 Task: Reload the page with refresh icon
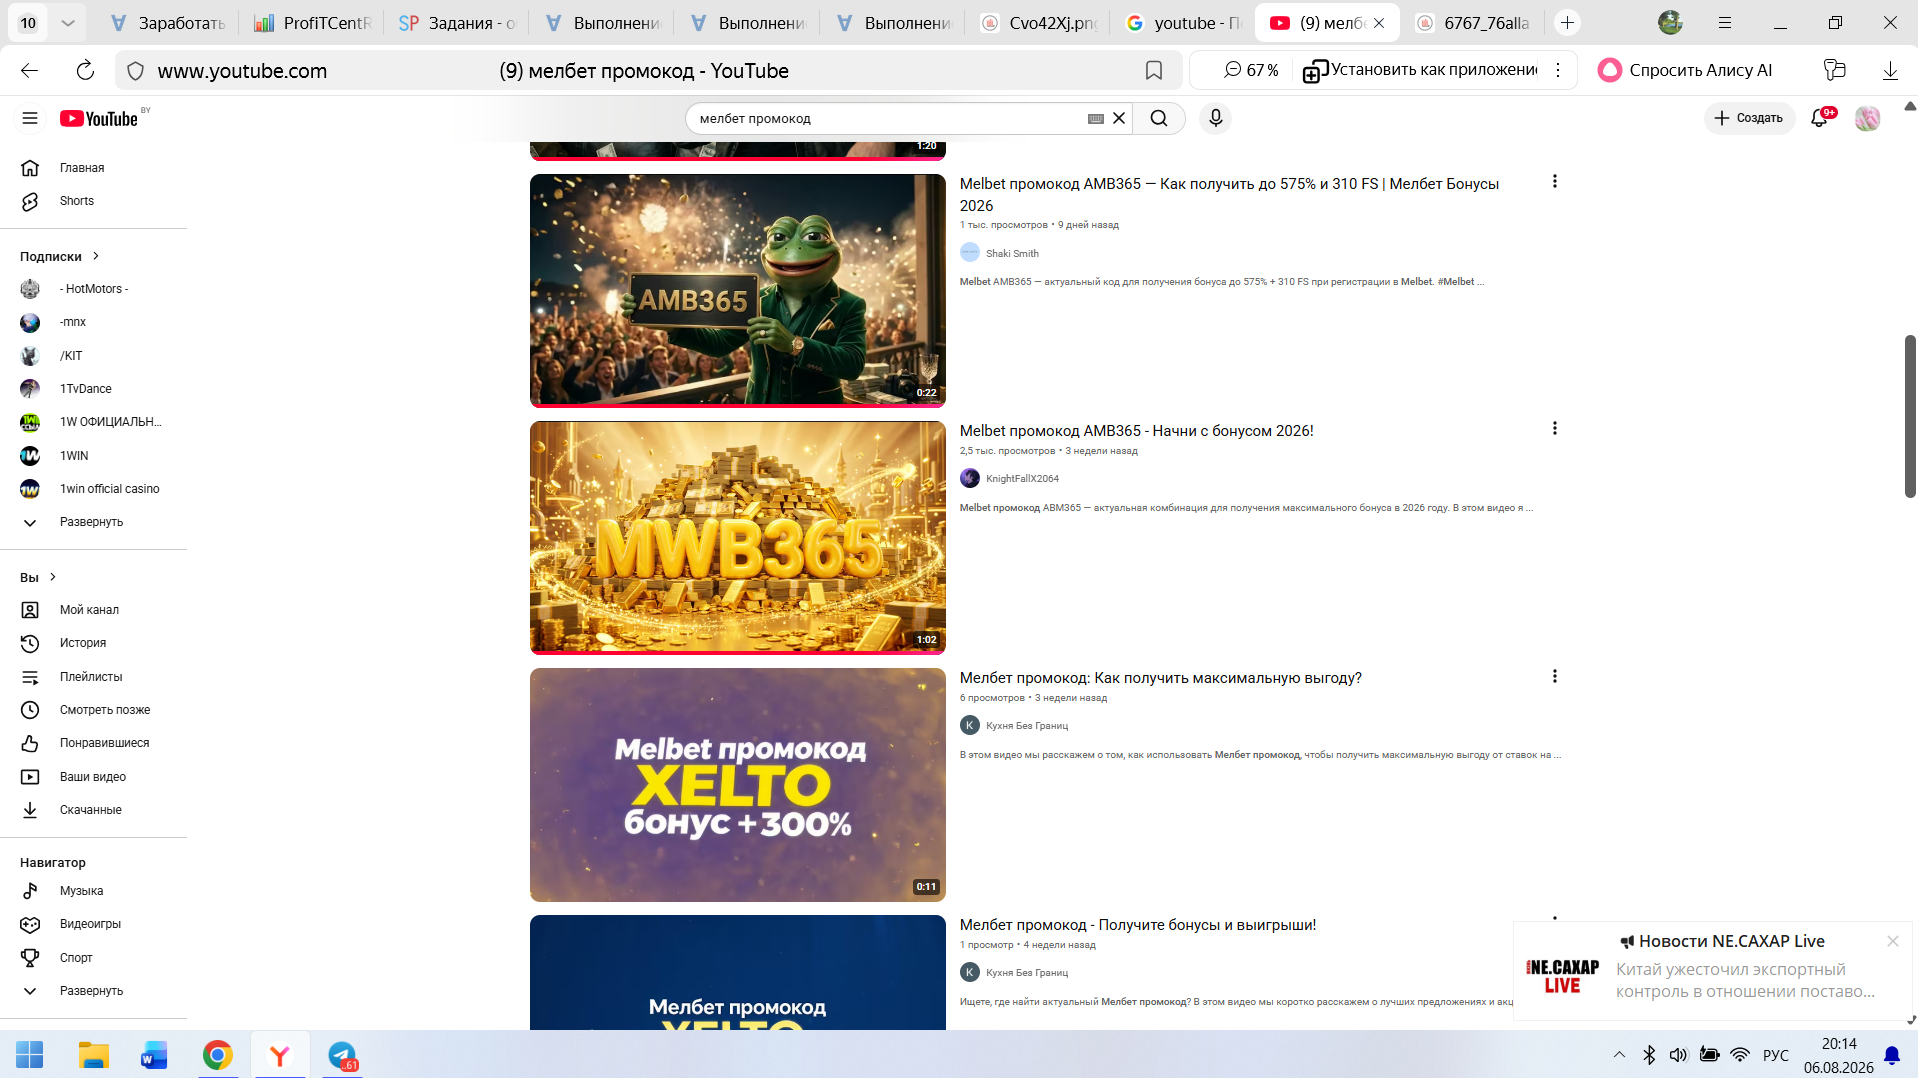[85, 70]
